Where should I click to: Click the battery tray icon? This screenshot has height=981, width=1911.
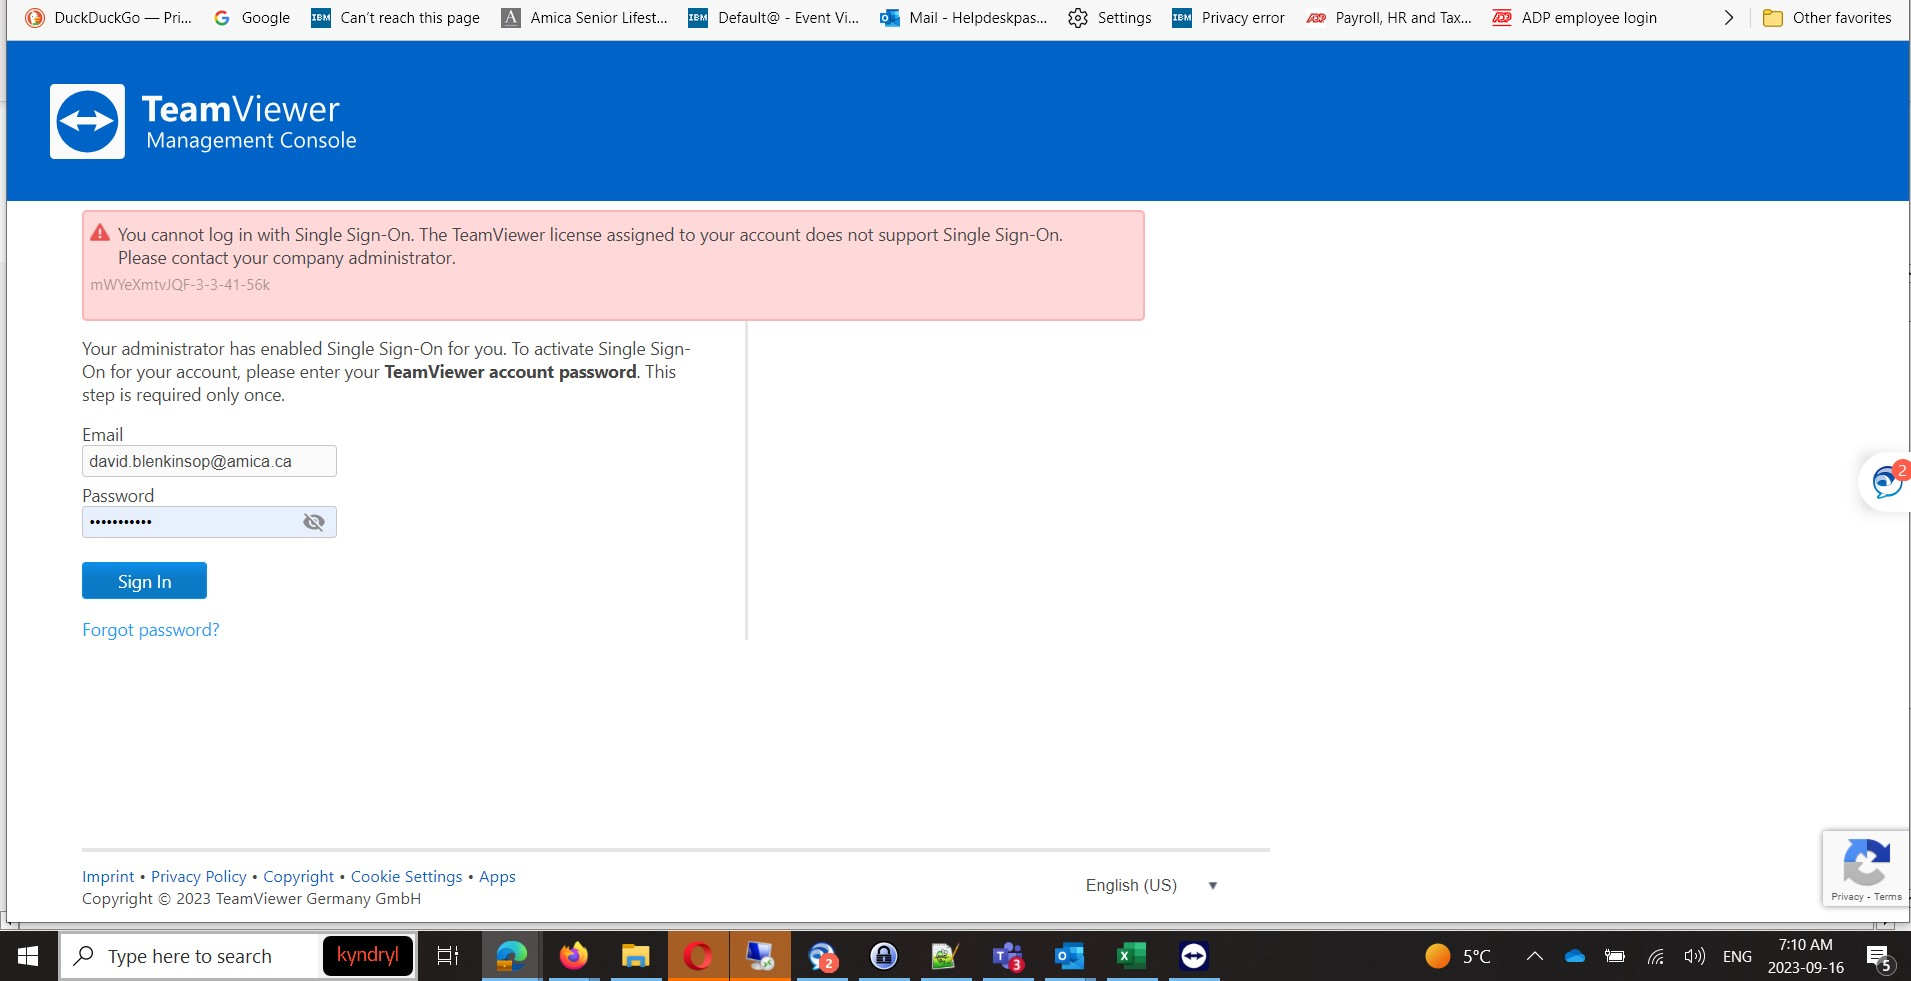coord(1615,956)
